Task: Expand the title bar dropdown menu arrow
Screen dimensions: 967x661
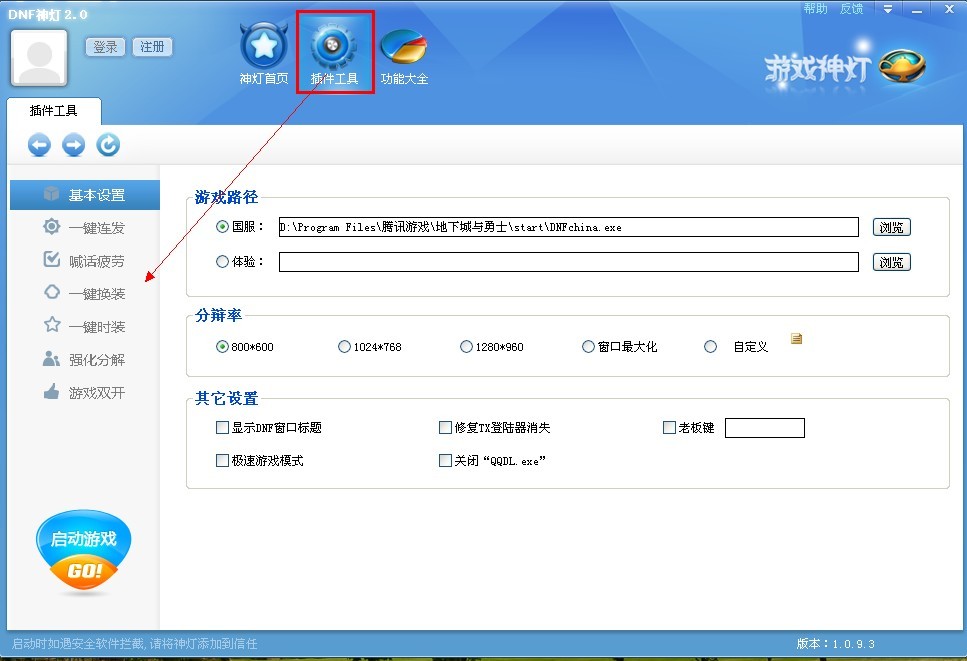Action: point(888,9)
